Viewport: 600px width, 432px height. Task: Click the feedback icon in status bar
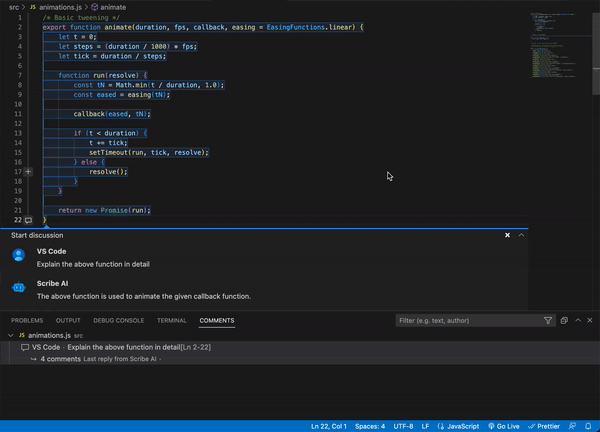coord(572,426)
